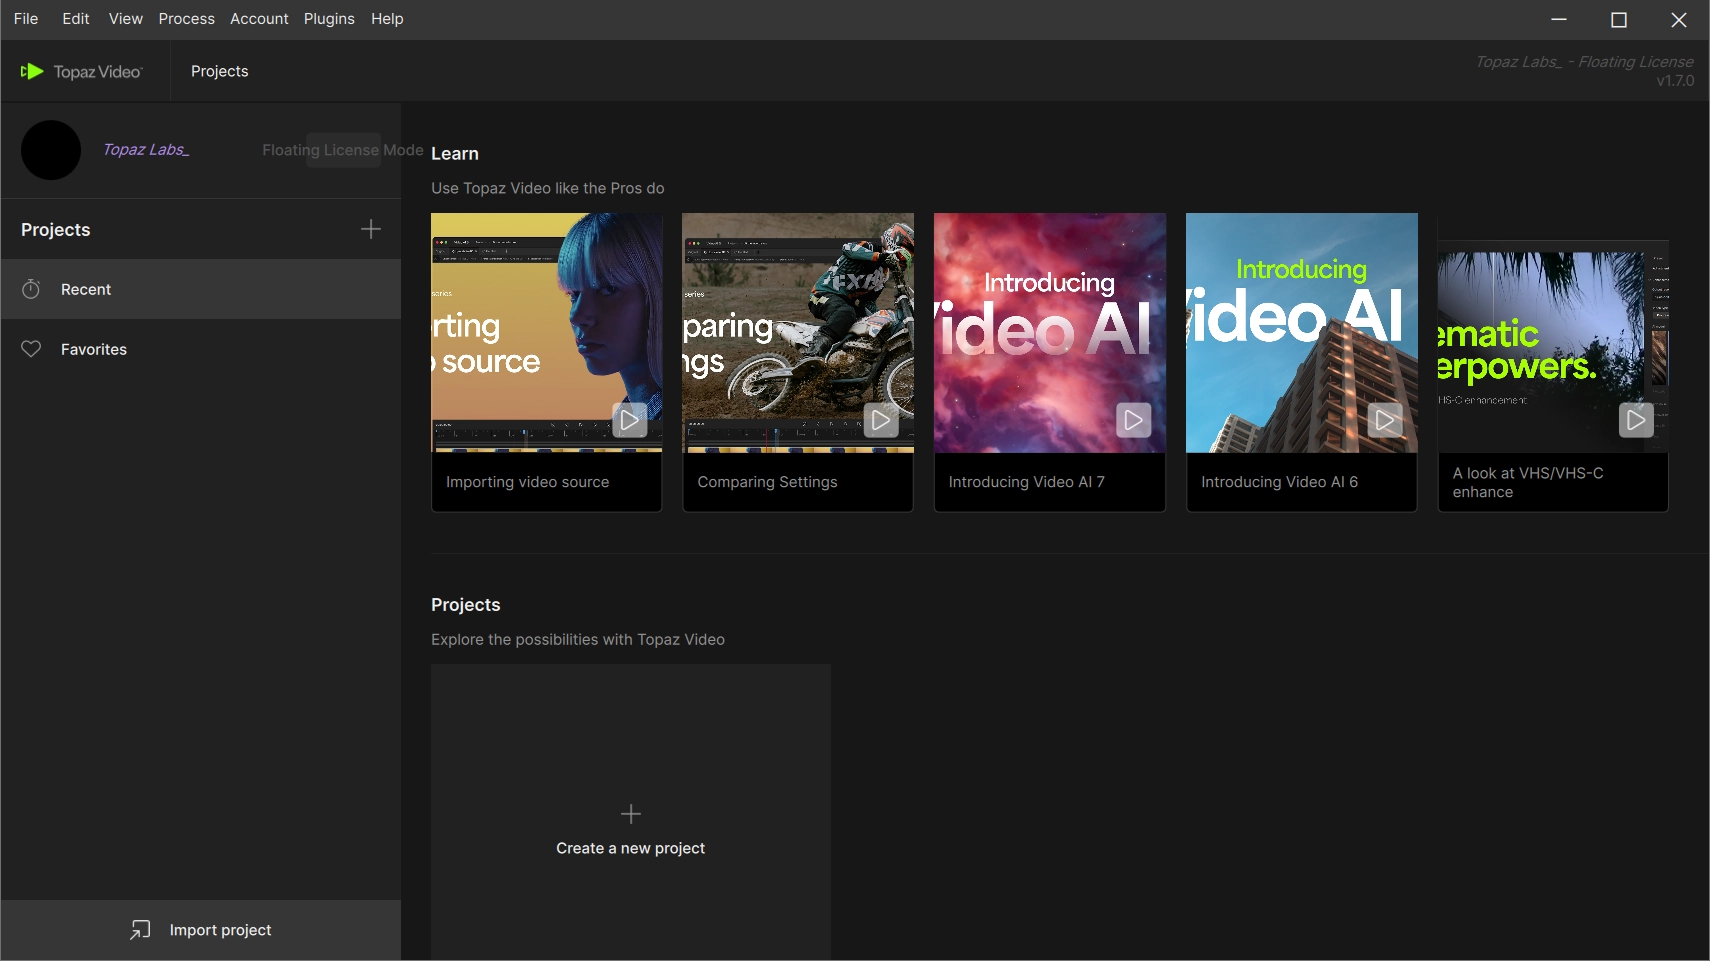Click the Topaz Video logo icon

[x=32, y=71]
